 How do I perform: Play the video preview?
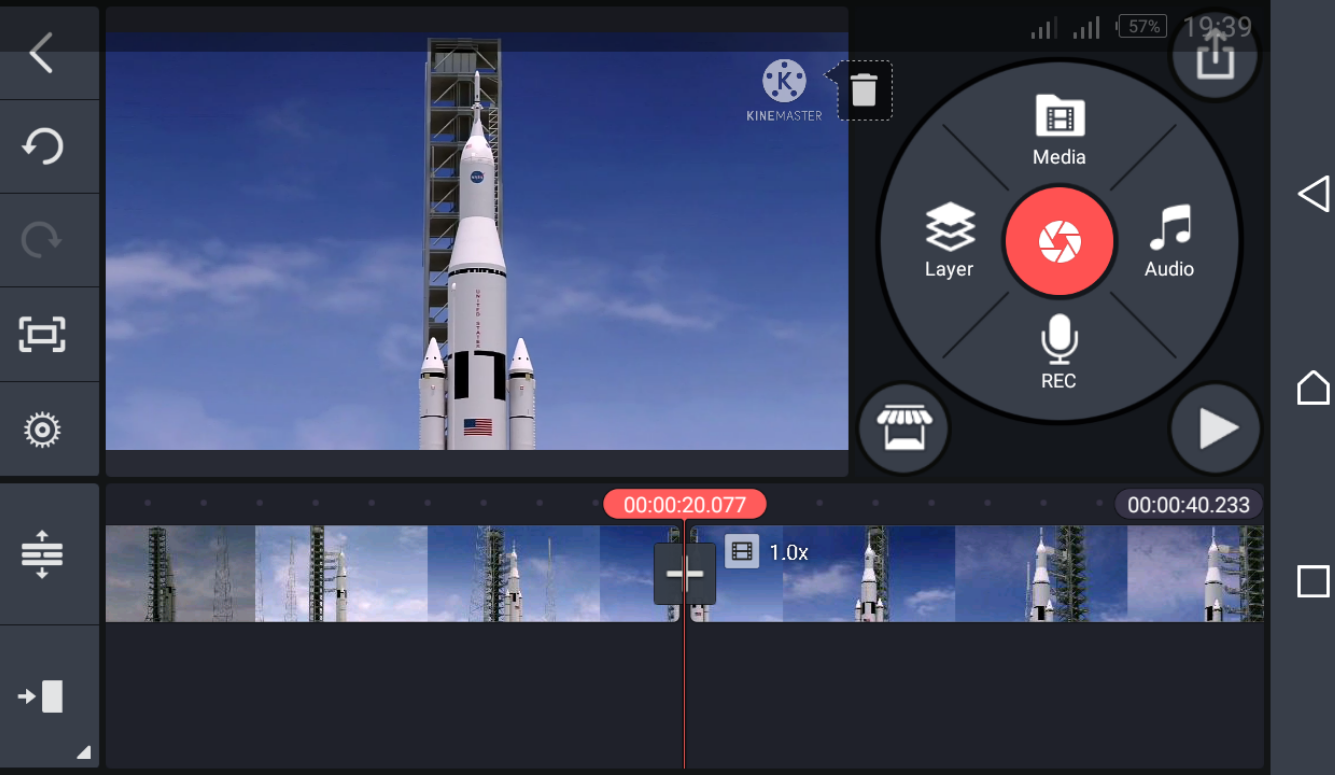coord(1213,428)
